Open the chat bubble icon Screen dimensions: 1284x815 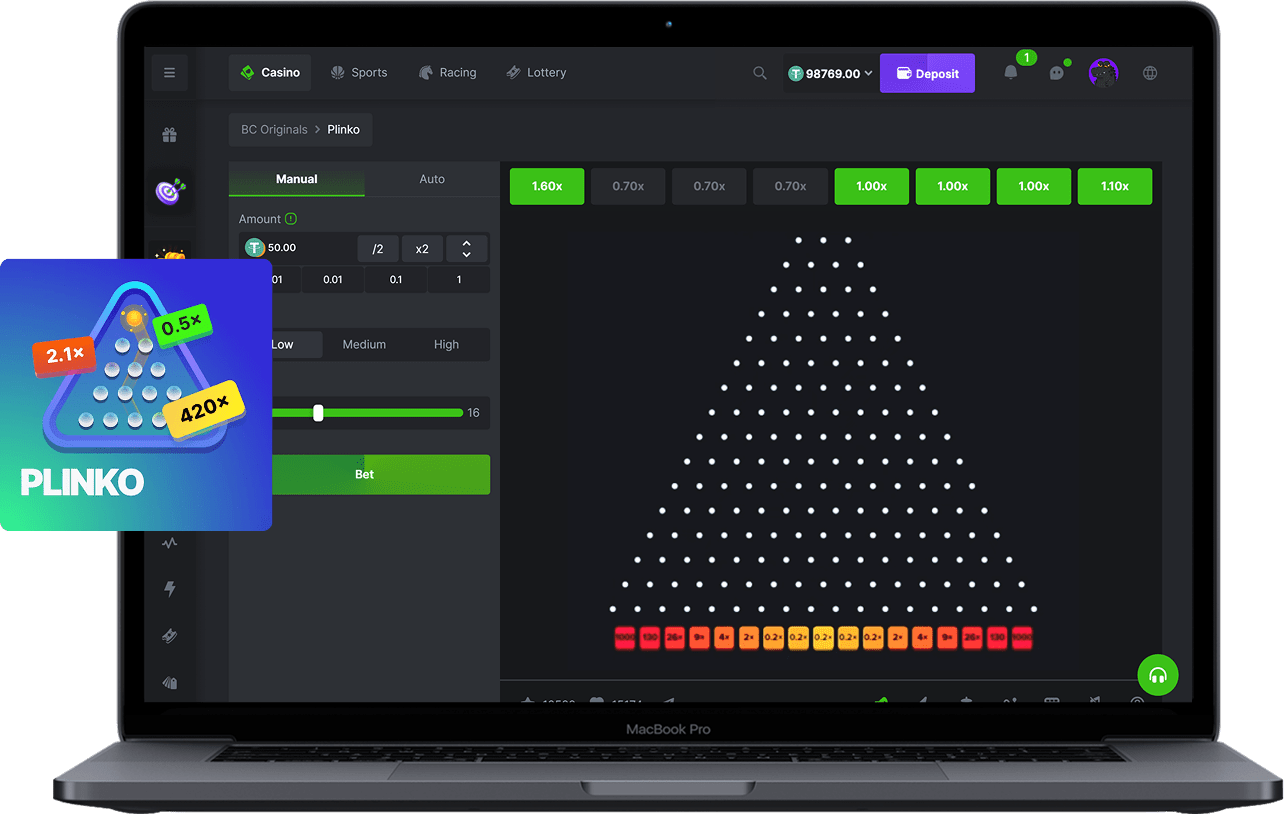point(1056,73)
